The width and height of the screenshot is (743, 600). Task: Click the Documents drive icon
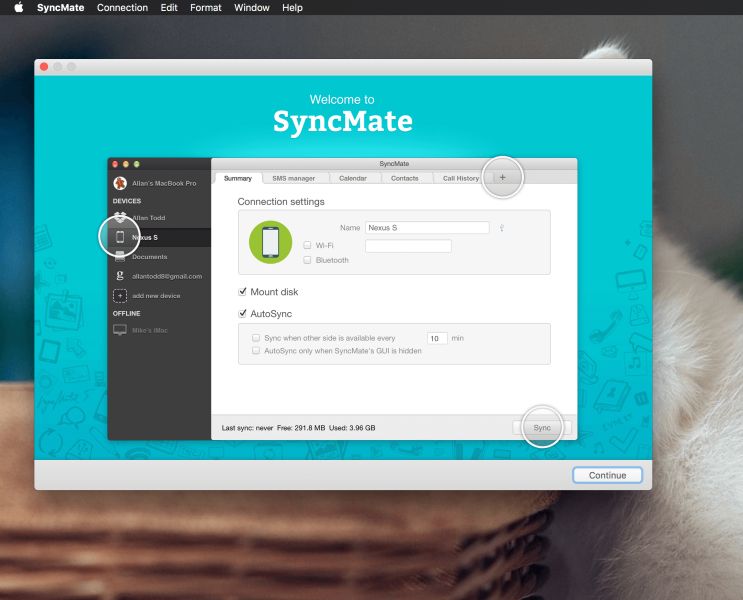click(x=120, y=256)
